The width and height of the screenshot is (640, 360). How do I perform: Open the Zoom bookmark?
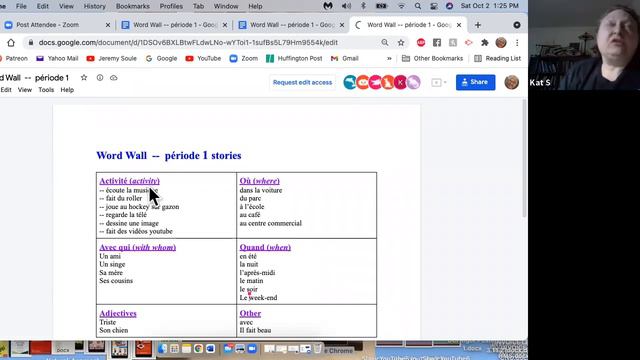pos(244,58)
